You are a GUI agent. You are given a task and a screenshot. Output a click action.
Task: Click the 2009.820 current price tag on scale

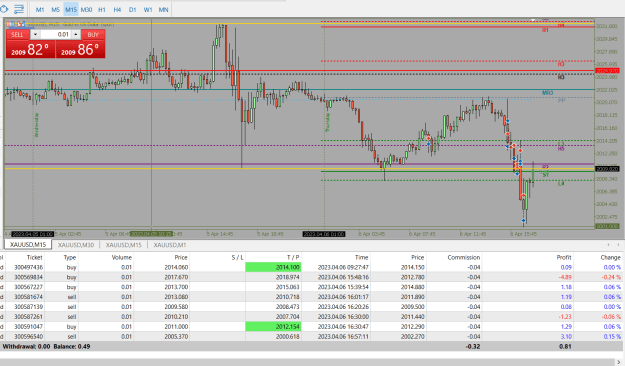tap(607, 169)
